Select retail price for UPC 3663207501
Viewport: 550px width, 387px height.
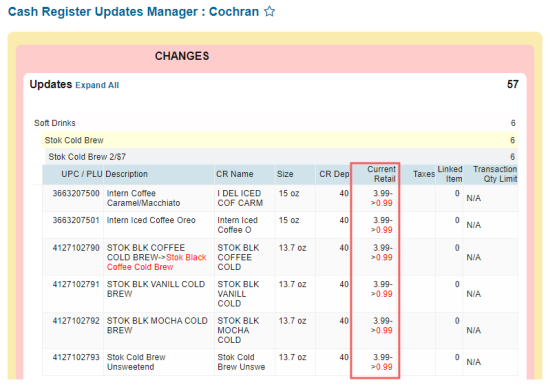point(382,225)
